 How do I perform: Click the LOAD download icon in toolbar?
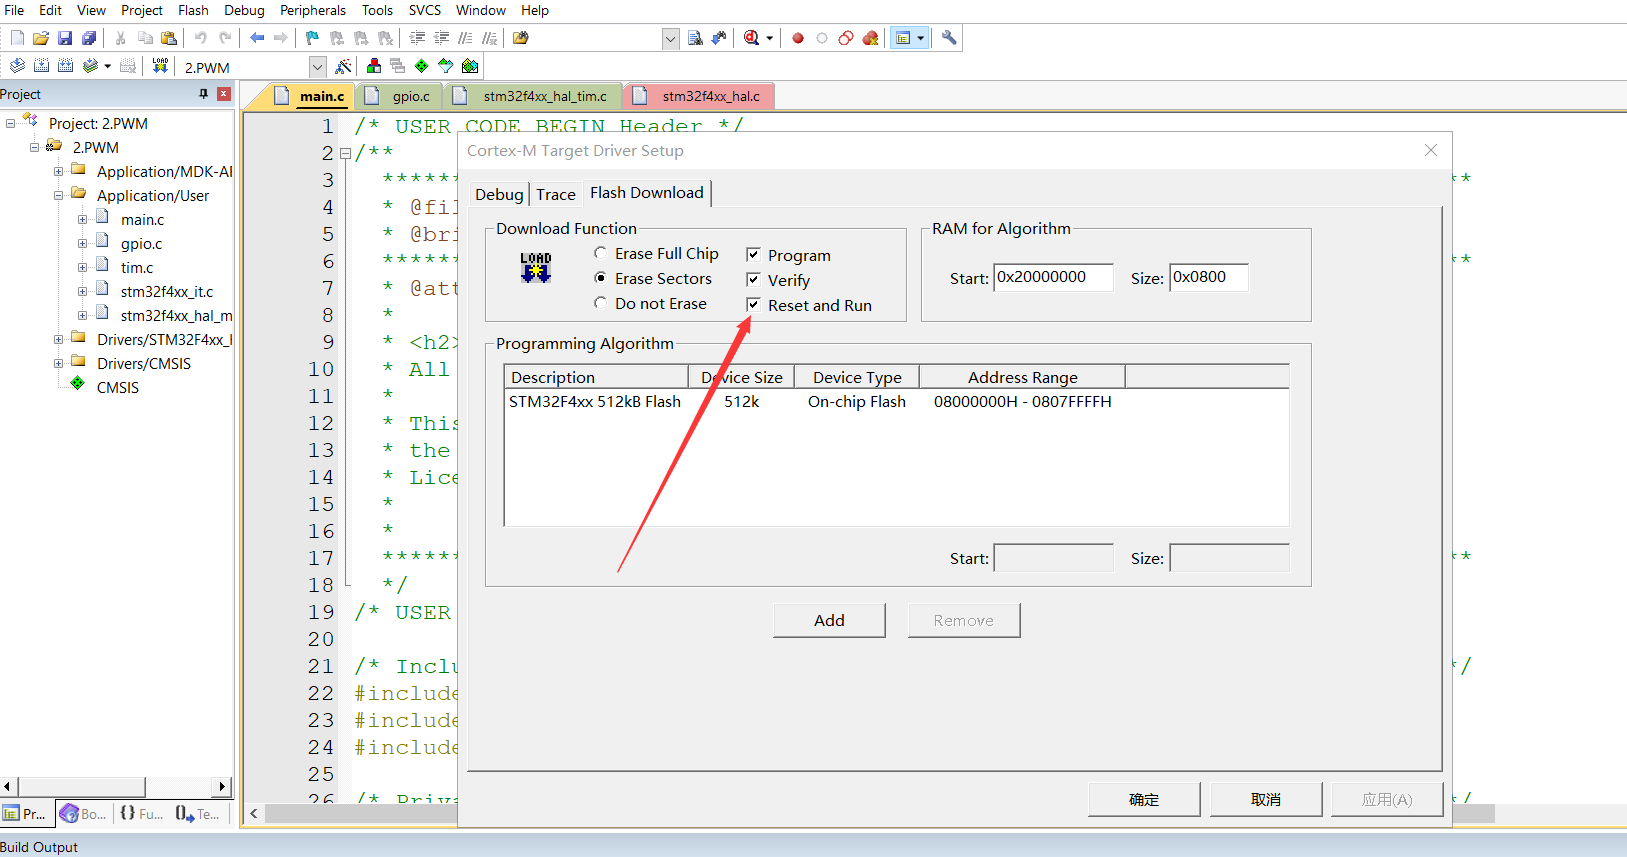160,66
